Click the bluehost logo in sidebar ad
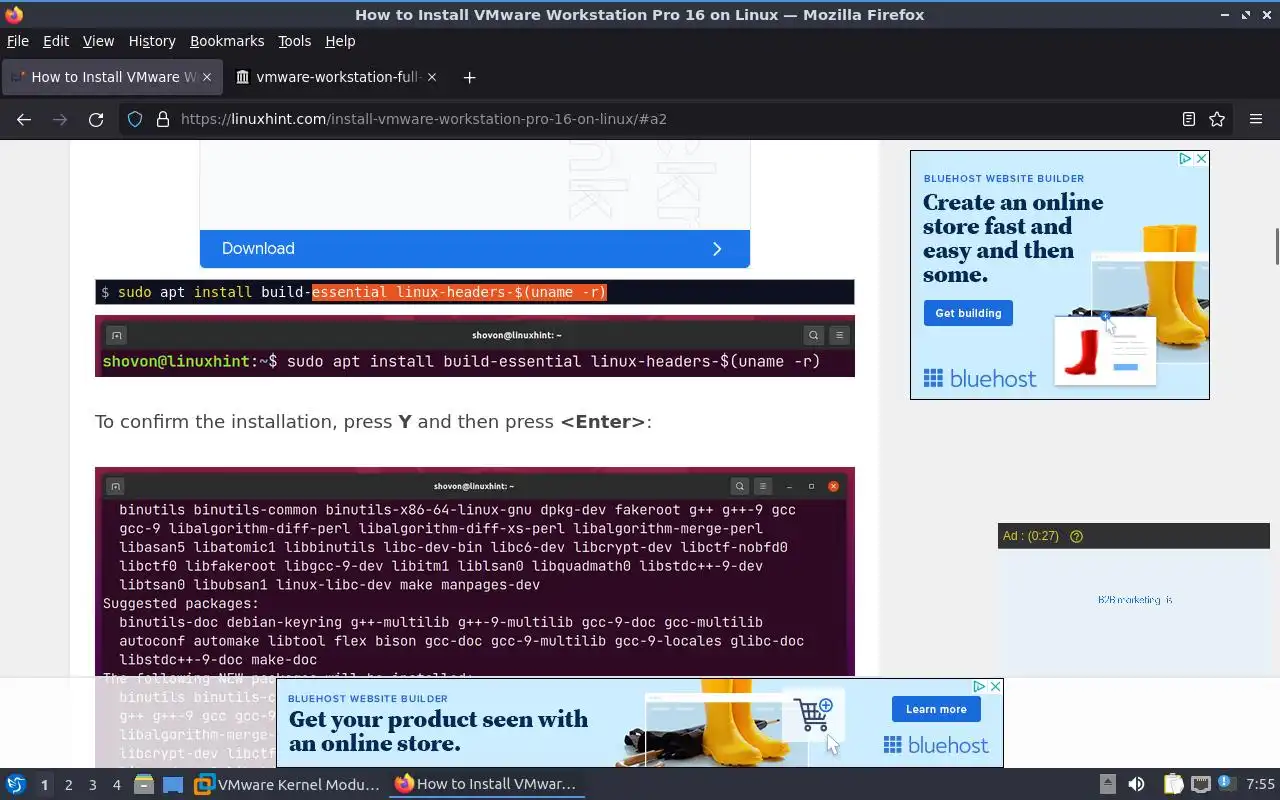This screenshot has width=1280, height=800. coord(980,378)
